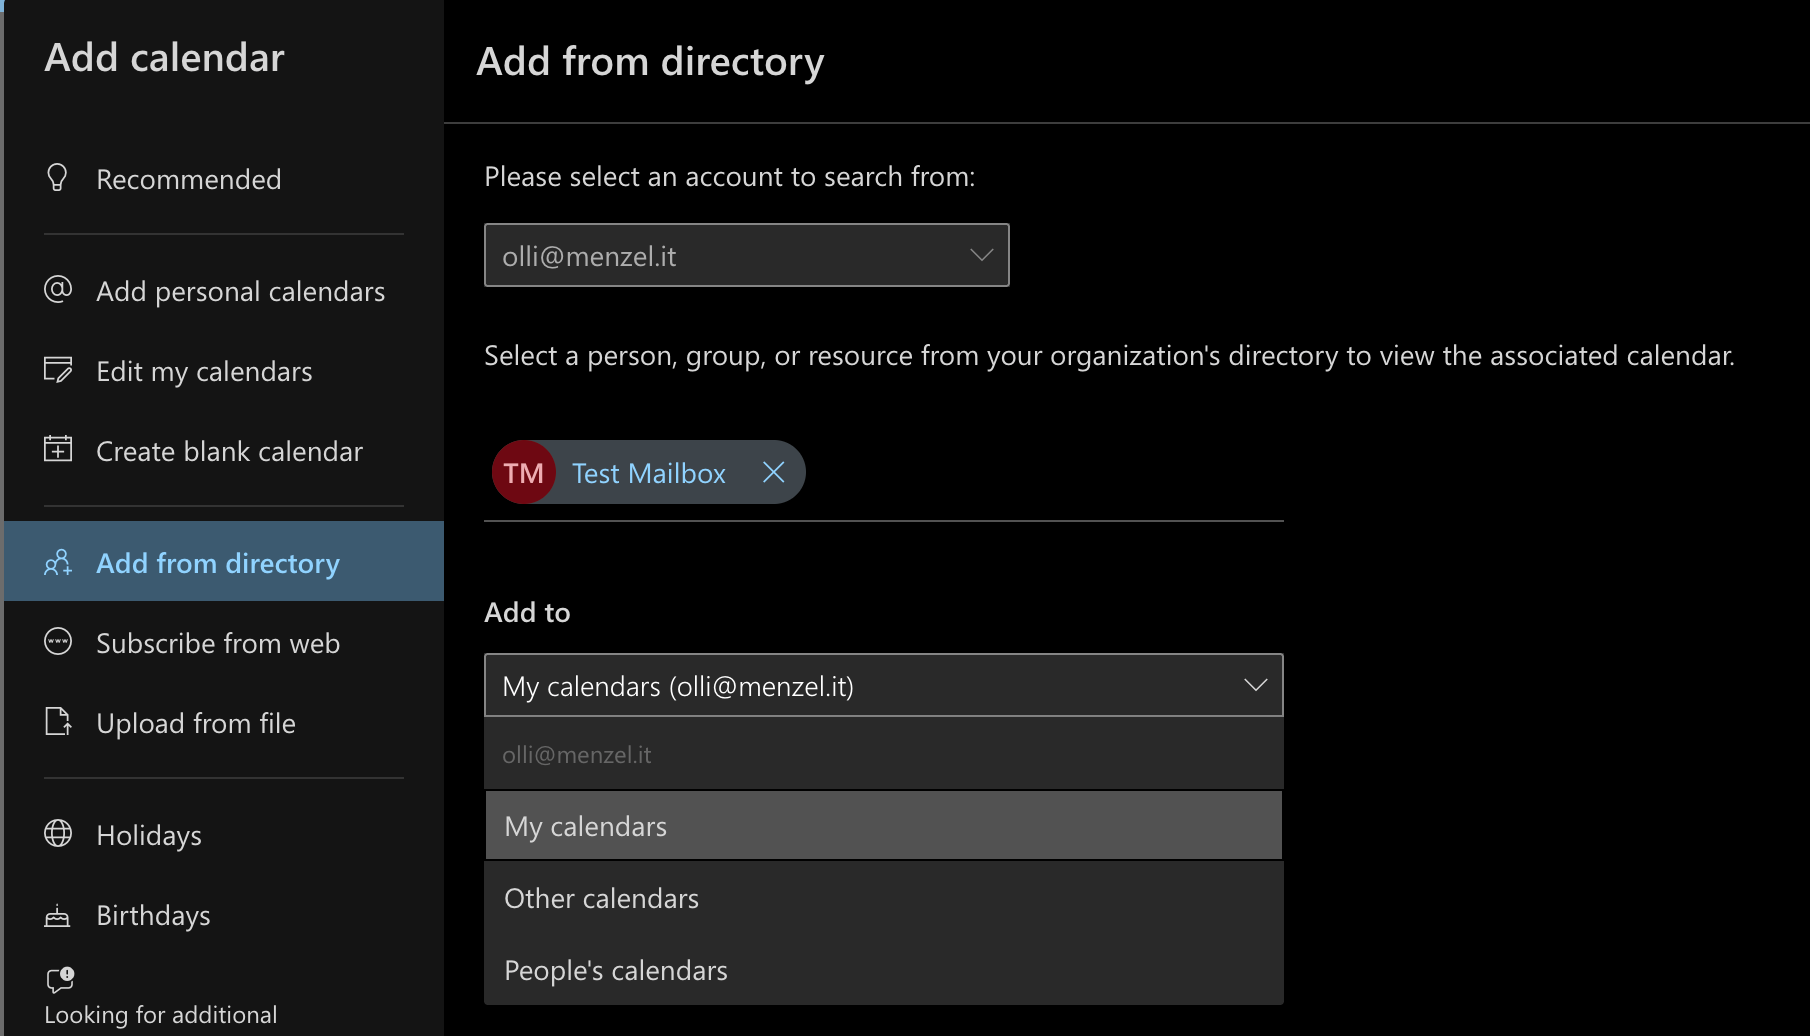Click the Subscribe from web icon
The height and width of the screenshot is (1036, 1810).
(58, 642)
